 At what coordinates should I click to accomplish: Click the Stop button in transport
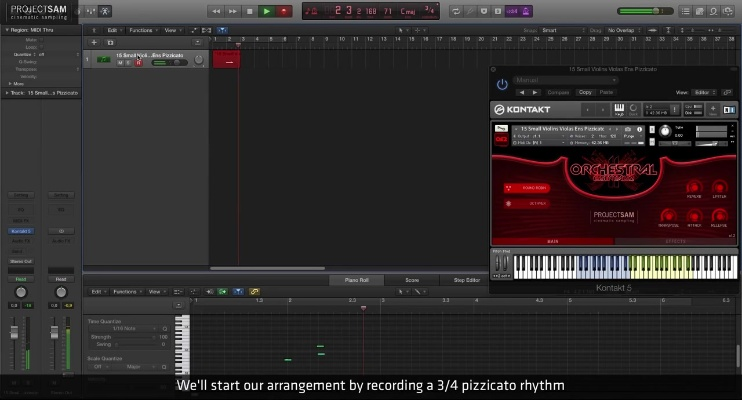tap(249, 11)
